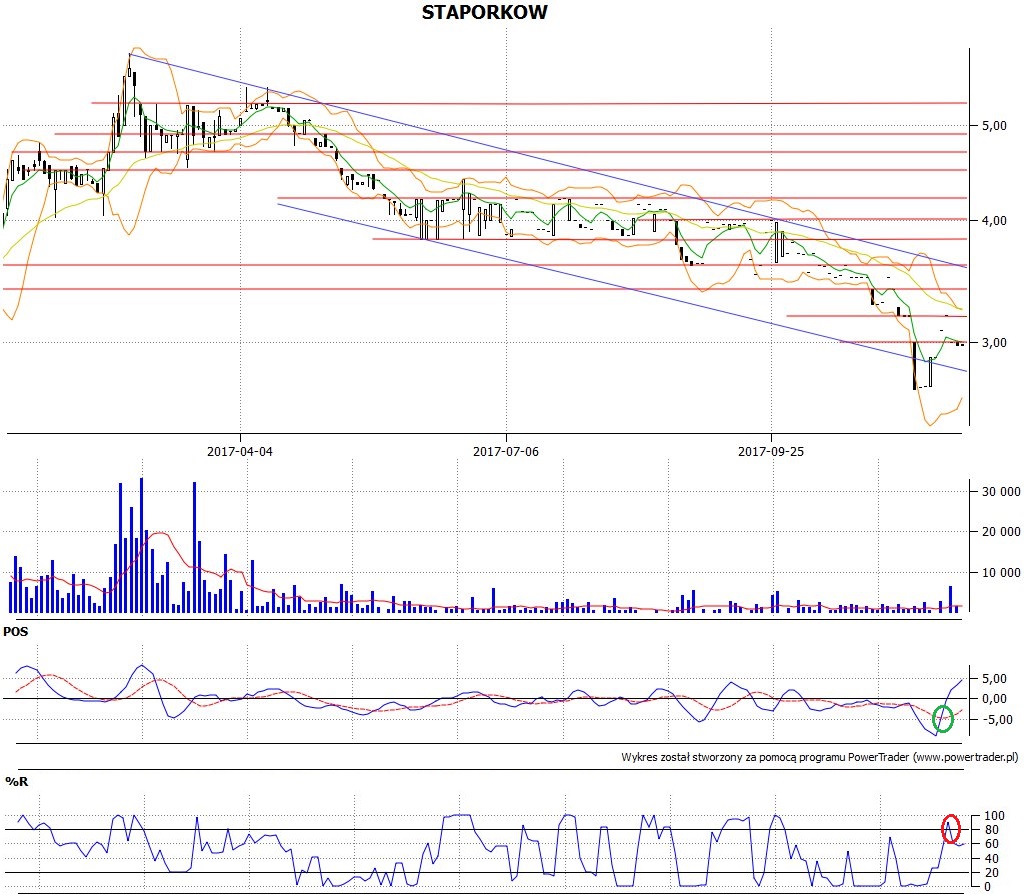Click the %R axis 40 label
Screen dimensions: 1024x895
[x=991, y=858]
